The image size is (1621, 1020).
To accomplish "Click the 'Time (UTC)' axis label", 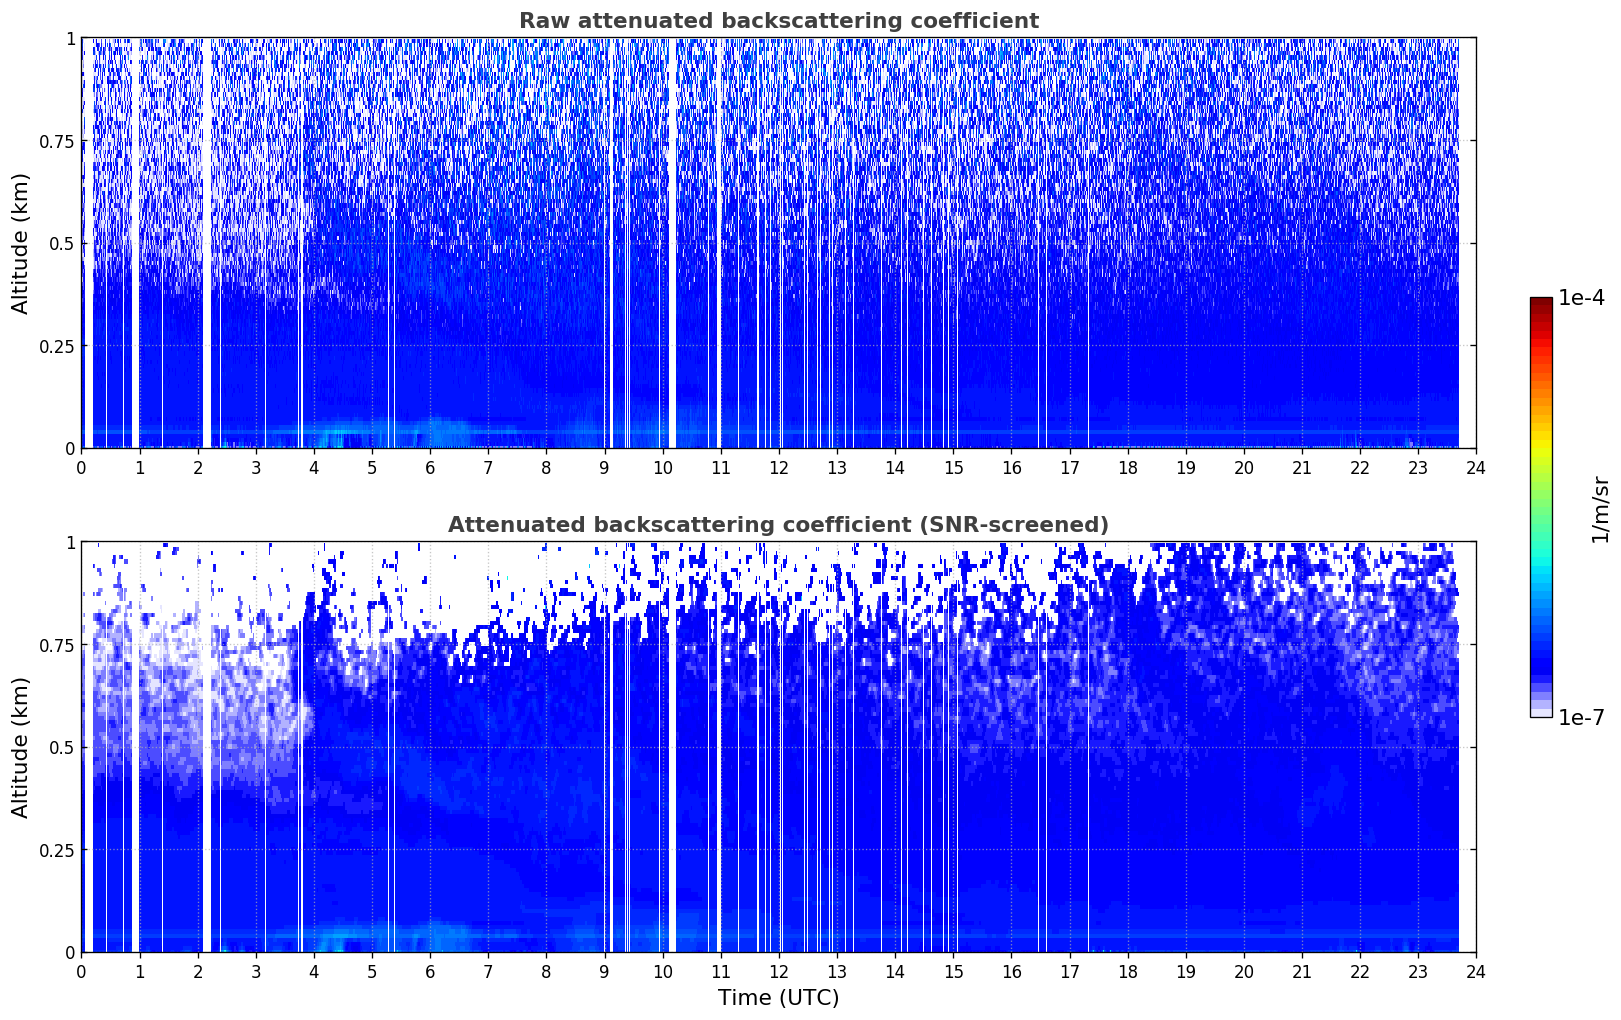I will tap(778, 998).
